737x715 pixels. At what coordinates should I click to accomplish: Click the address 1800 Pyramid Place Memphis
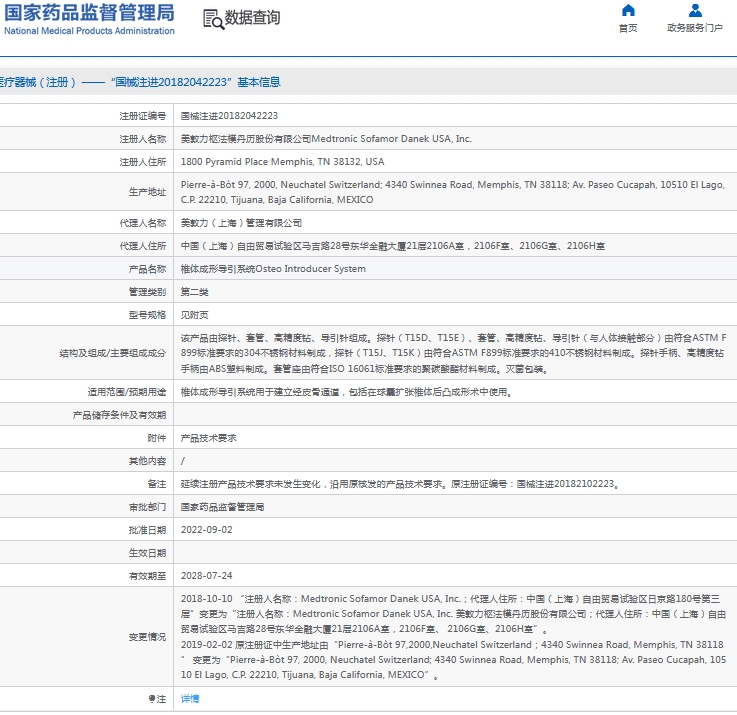(x=282, y=162)
